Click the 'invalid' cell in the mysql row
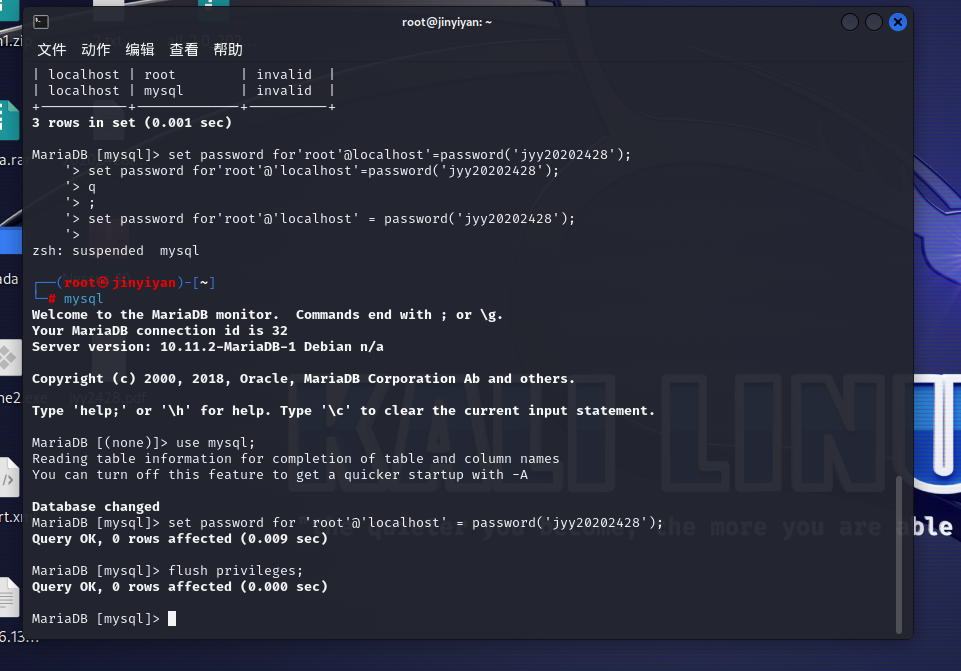The height and width of the screenshot is (671, 961). (x=284, y=90)
